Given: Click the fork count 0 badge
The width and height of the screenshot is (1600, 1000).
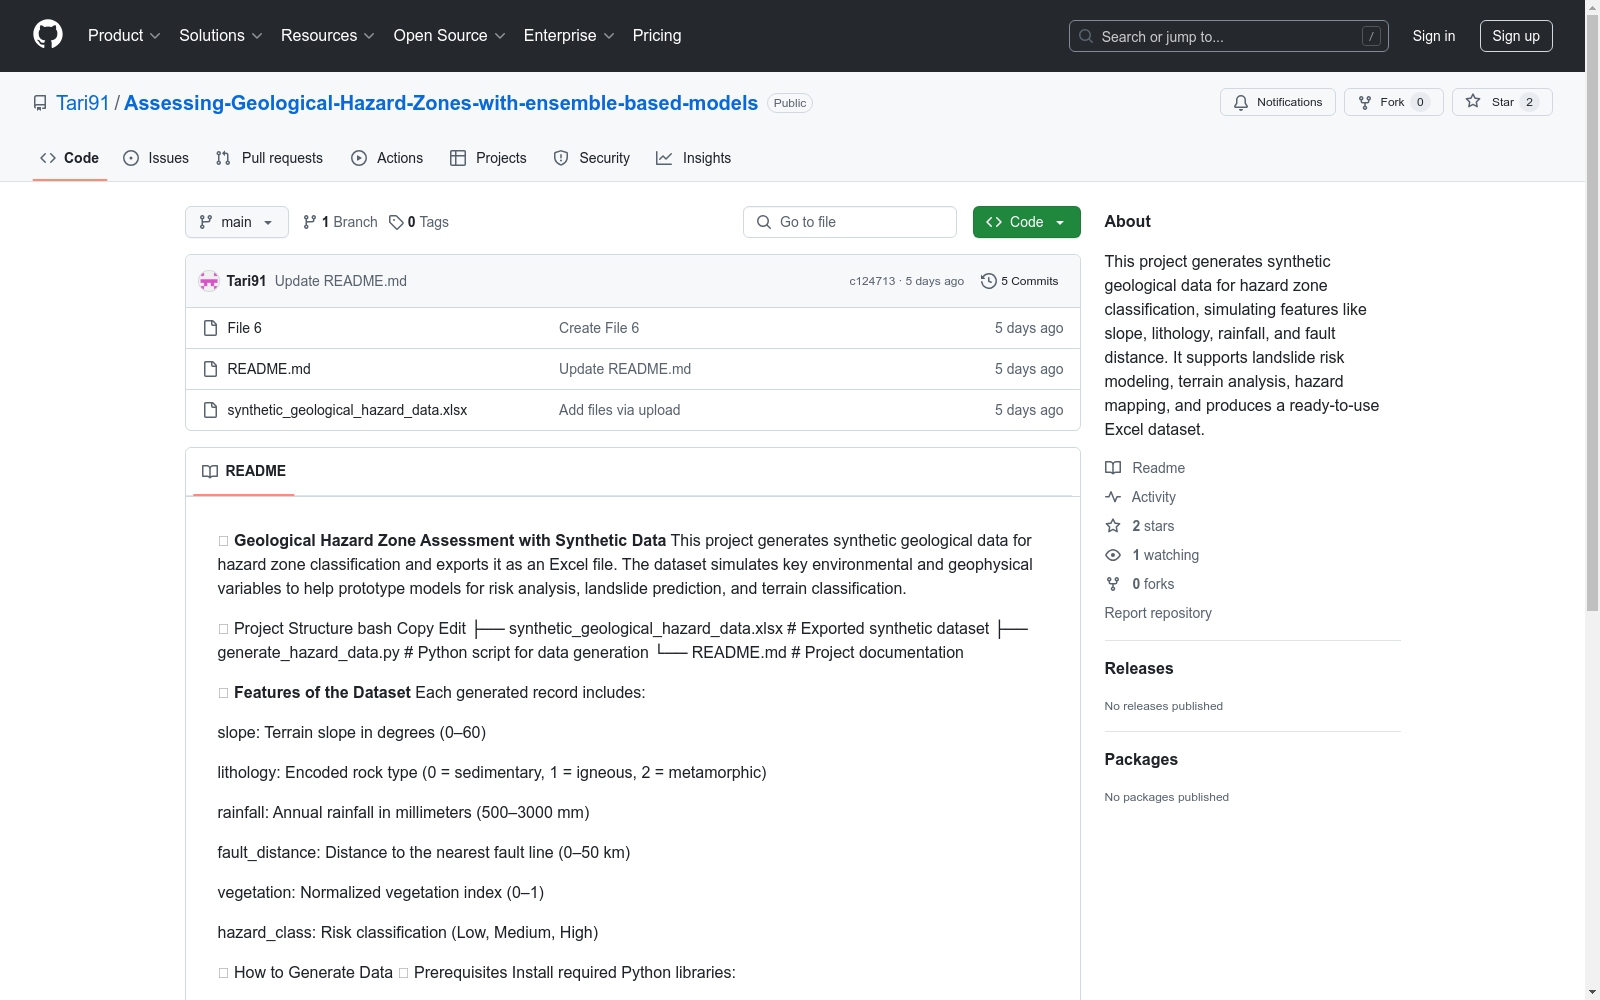Looking at the screenshot, I should point(1420,102).
